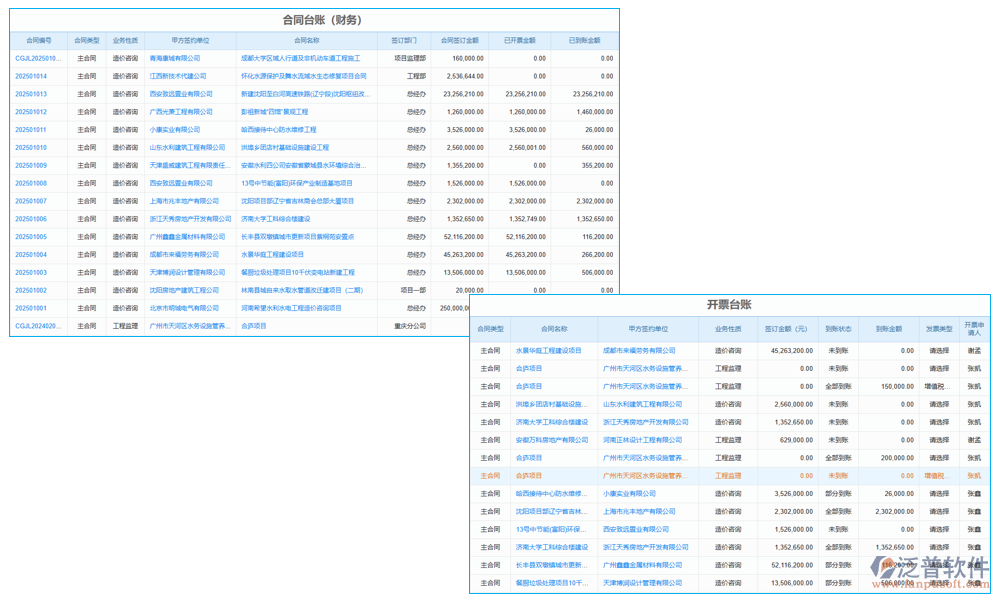Open 安徽万科房地产有限公司 contract in invoice ledger
1000x600 pixels.
552,440
